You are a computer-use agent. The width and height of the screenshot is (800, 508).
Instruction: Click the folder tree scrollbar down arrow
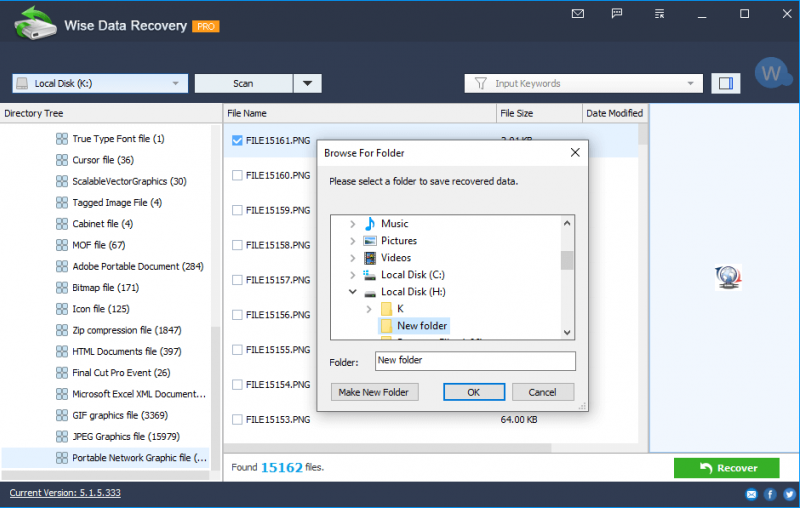[567, 333]
